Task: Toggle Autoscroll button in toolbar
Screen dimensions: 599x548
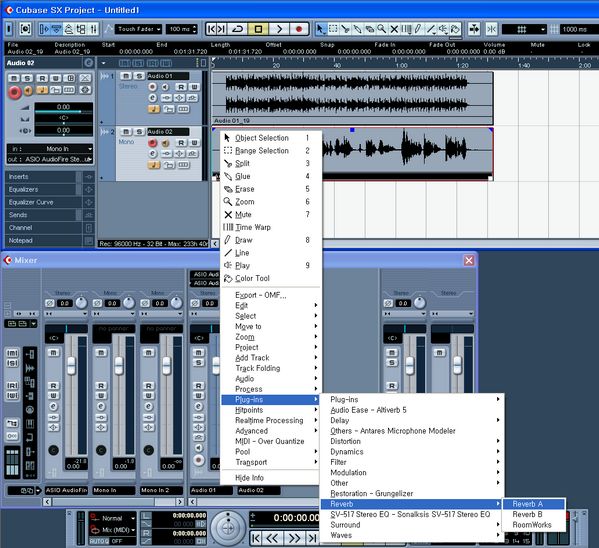Action: (x=474, y=29)
